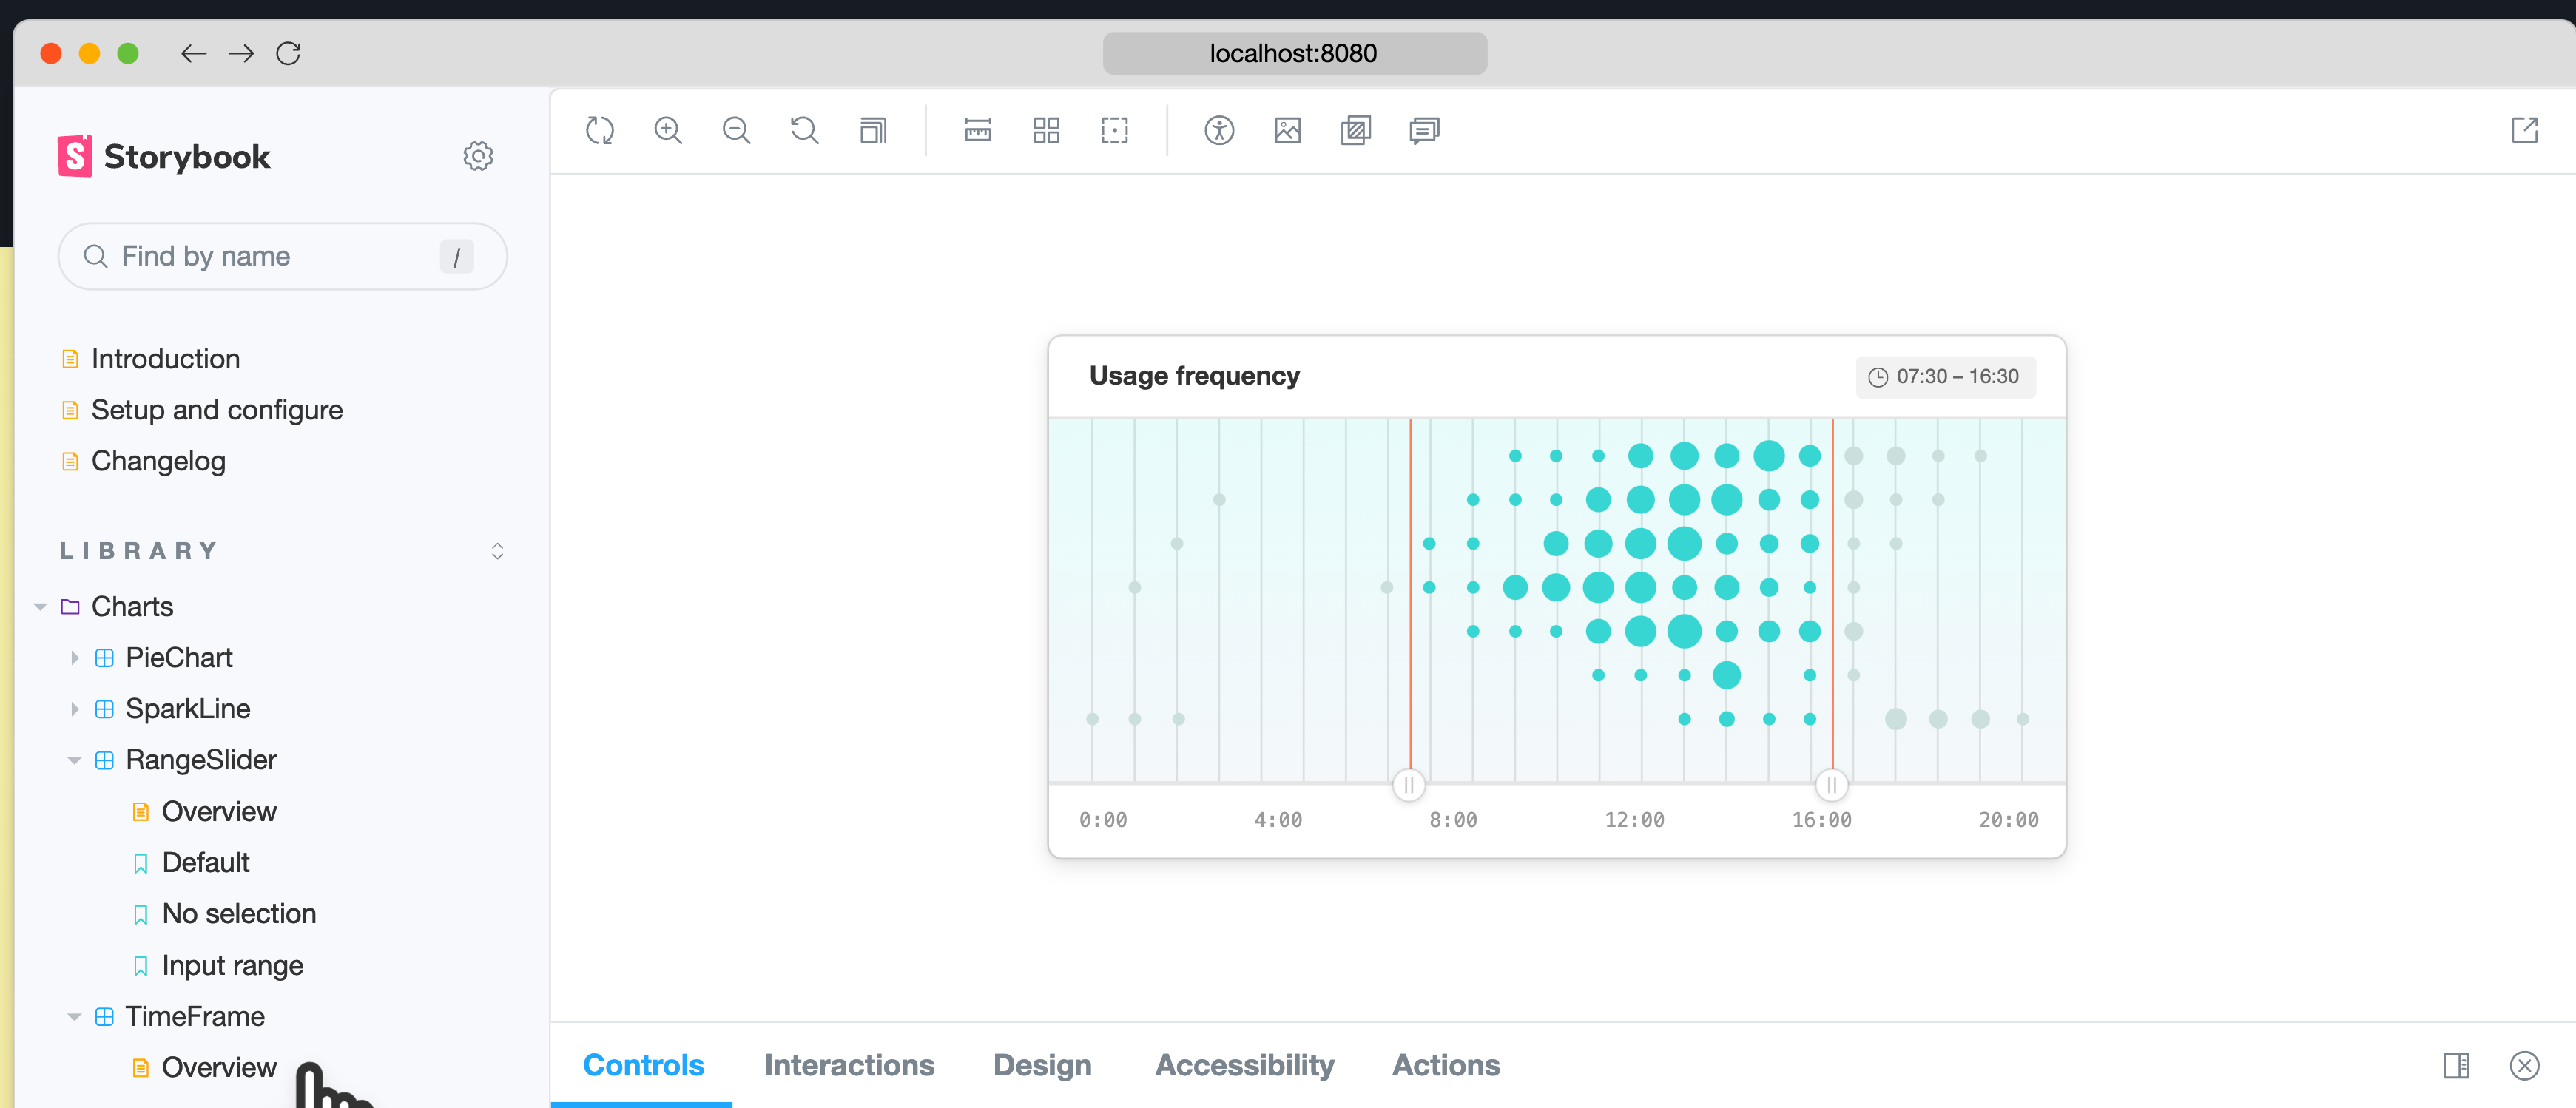Screen dimensions: 2576x1108
Task: Switch to the Controls tab
Action: [643, 1065]
